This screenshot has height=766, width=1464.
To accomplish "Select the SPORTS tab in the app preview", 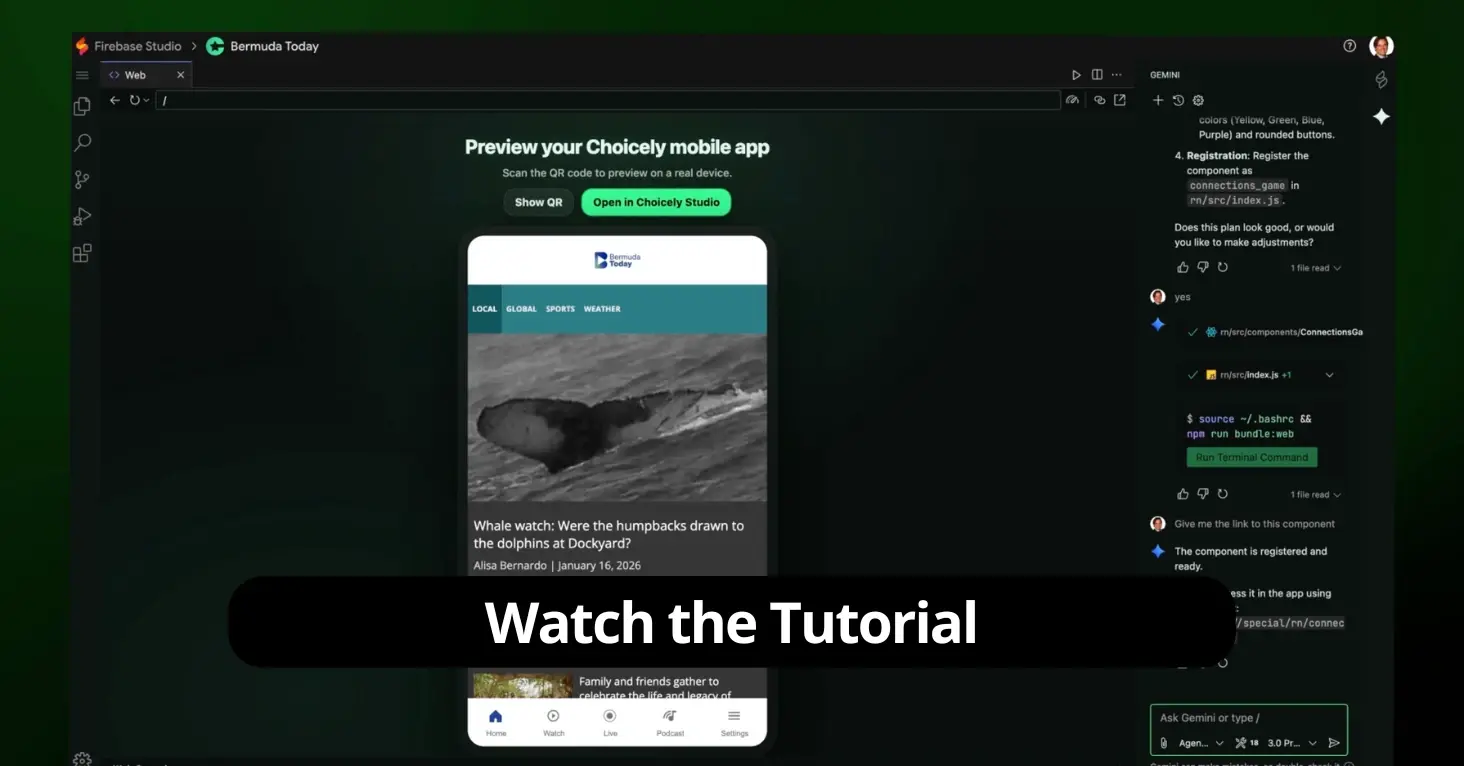I will coord(559,308).
